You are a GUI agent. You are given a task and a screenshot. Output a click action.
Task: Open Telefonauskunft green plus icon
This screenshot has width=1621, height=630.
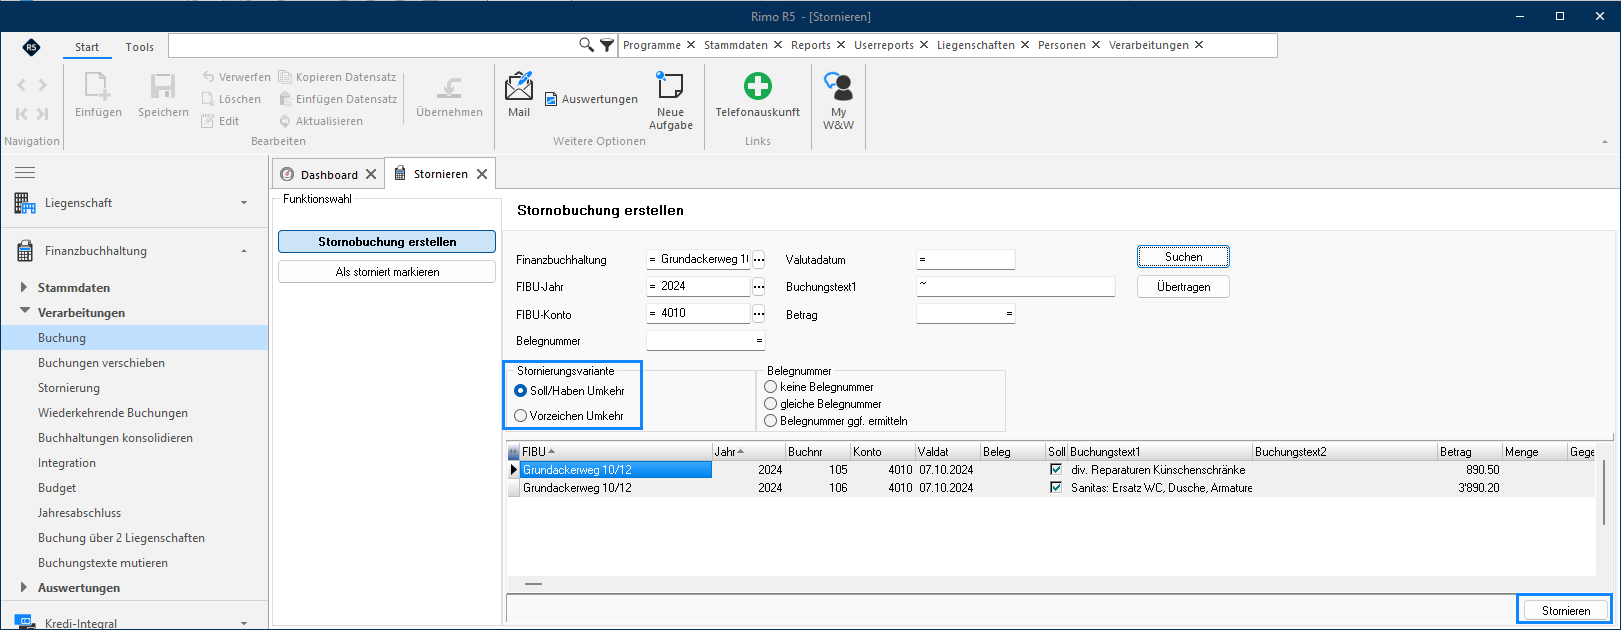click(x=758, y=86)
